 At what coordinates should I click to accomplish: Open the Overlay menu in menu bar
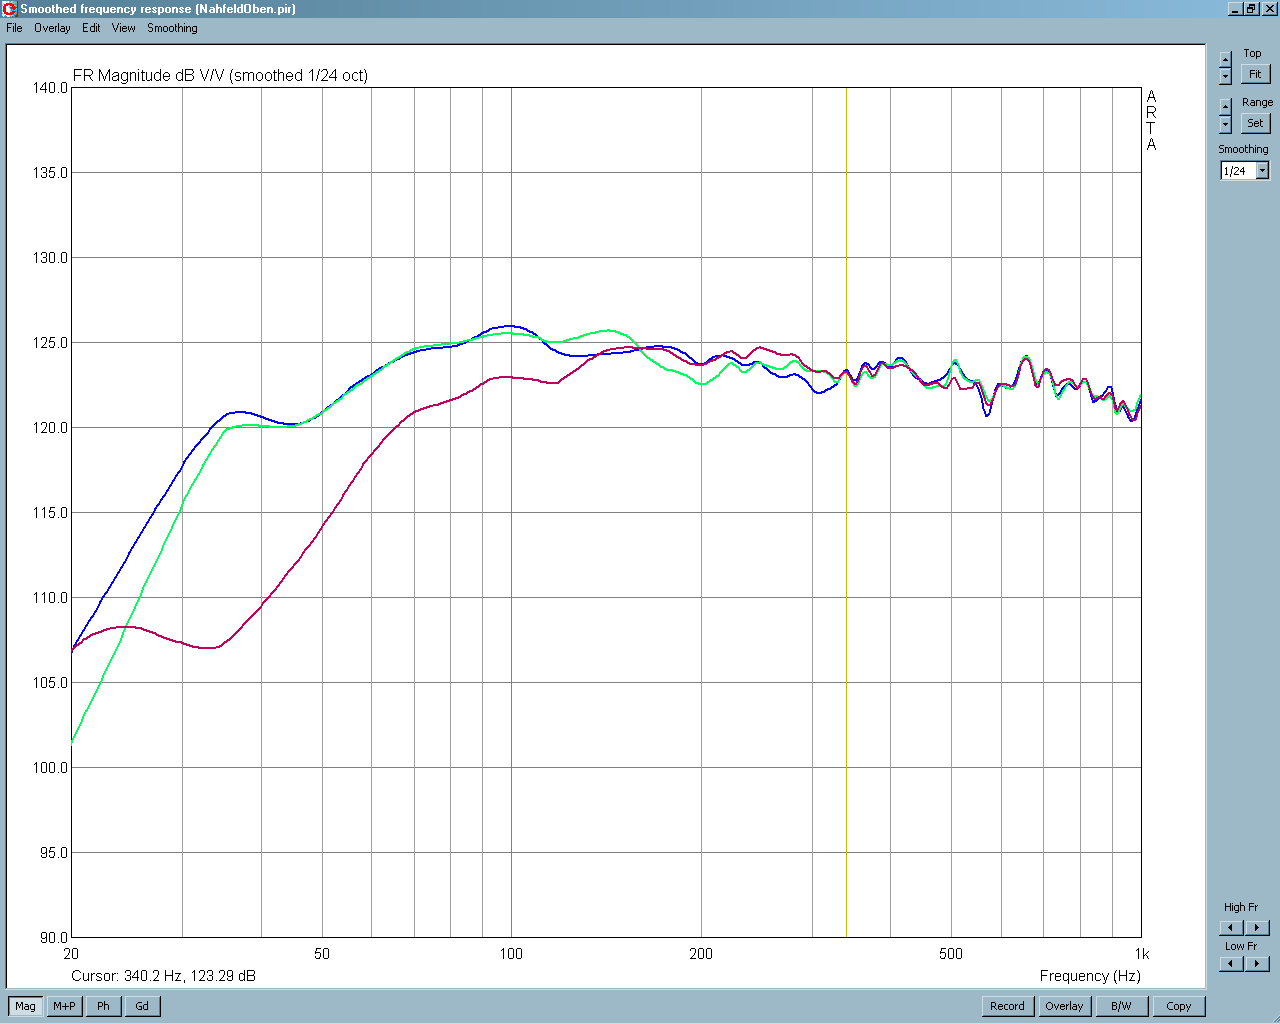pyautogui.click(x=52, y=28)
